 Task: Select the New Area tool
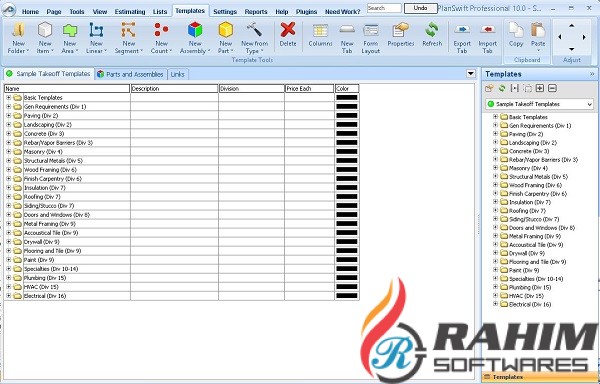(x=70, y=38)
